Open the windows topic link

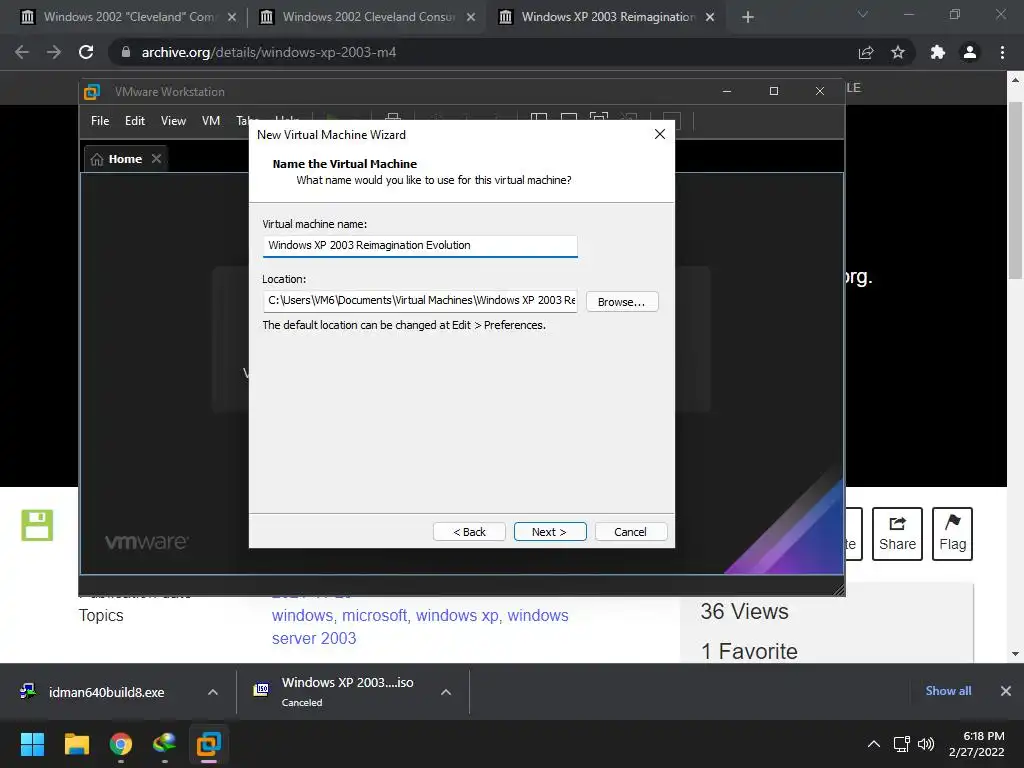(302, 615)
